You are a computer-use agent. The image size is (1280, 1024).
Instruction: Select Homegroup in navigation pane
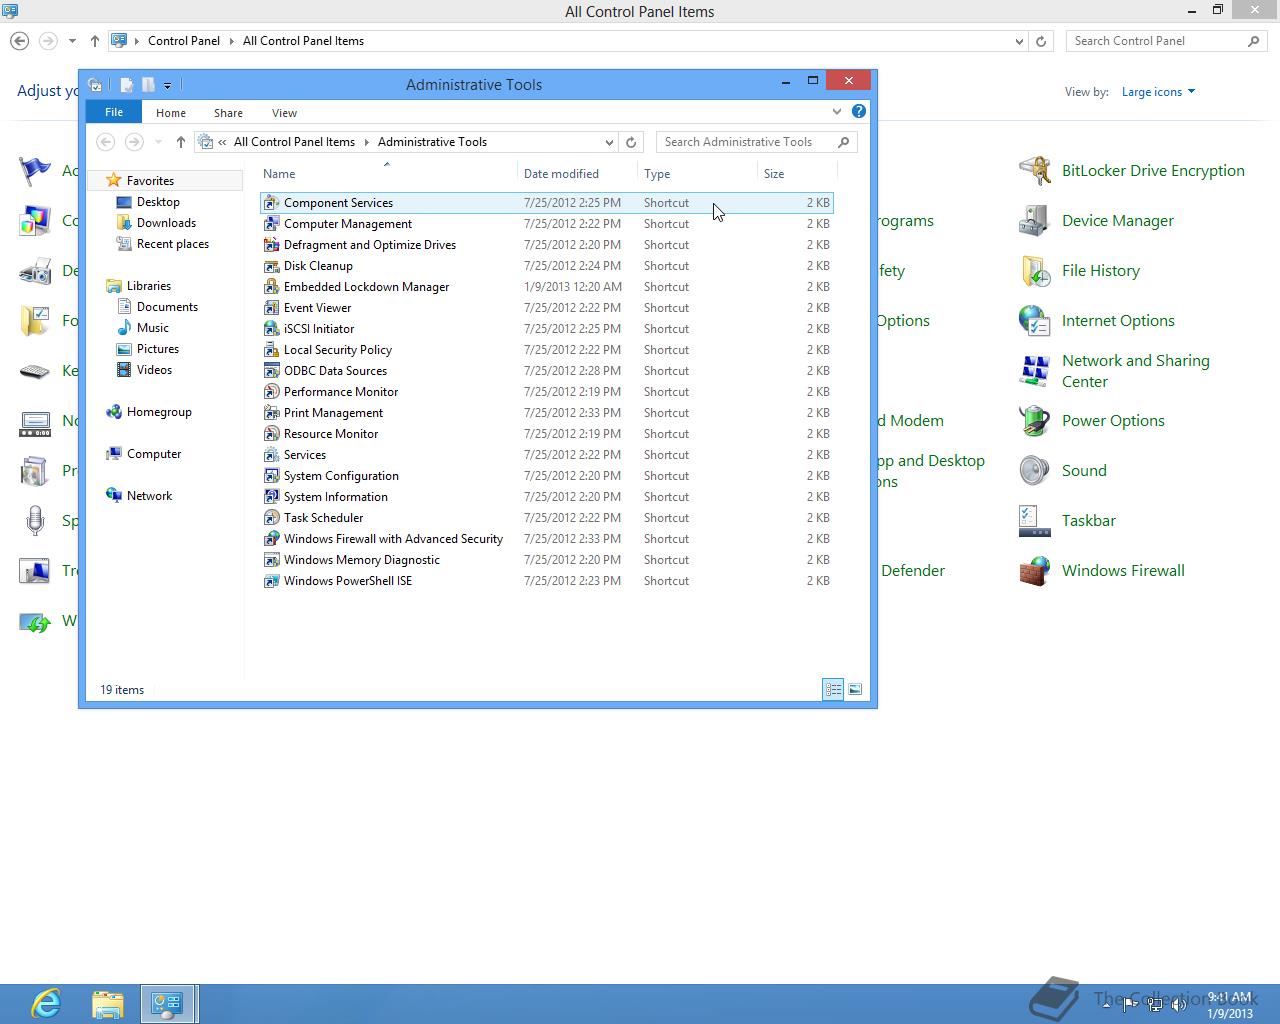(x=159, y=412)
